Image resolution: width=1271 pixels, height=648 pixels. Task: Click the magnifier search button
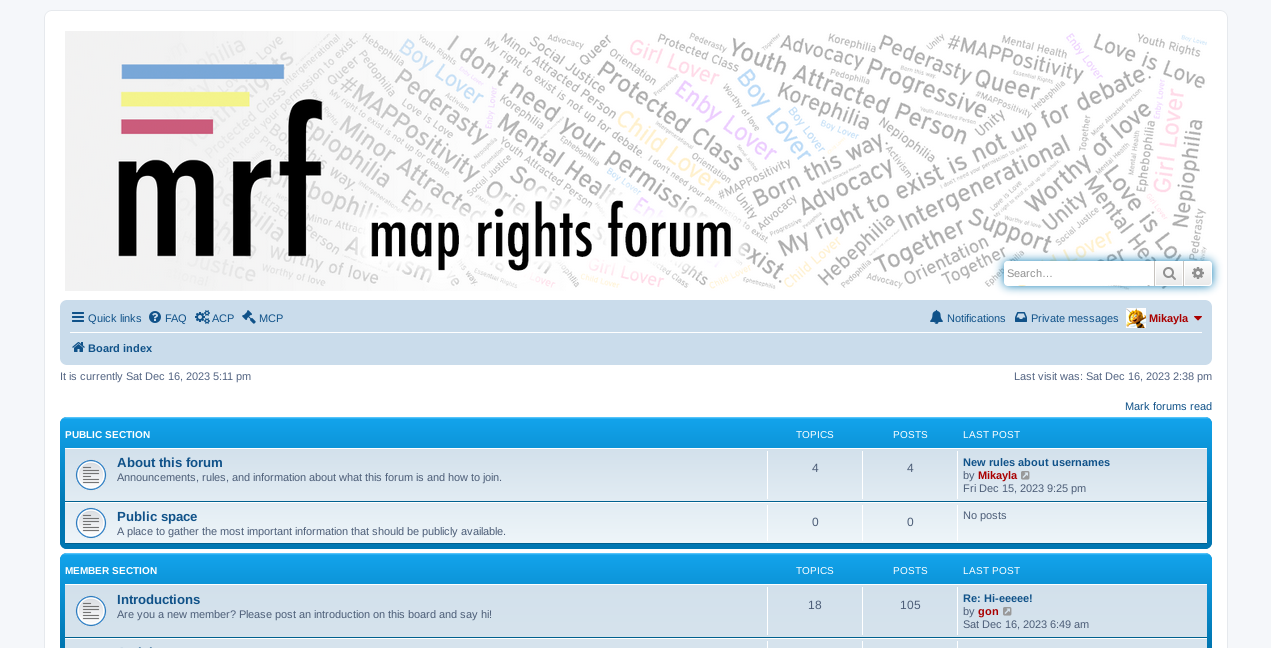[x=1169, y=273]
